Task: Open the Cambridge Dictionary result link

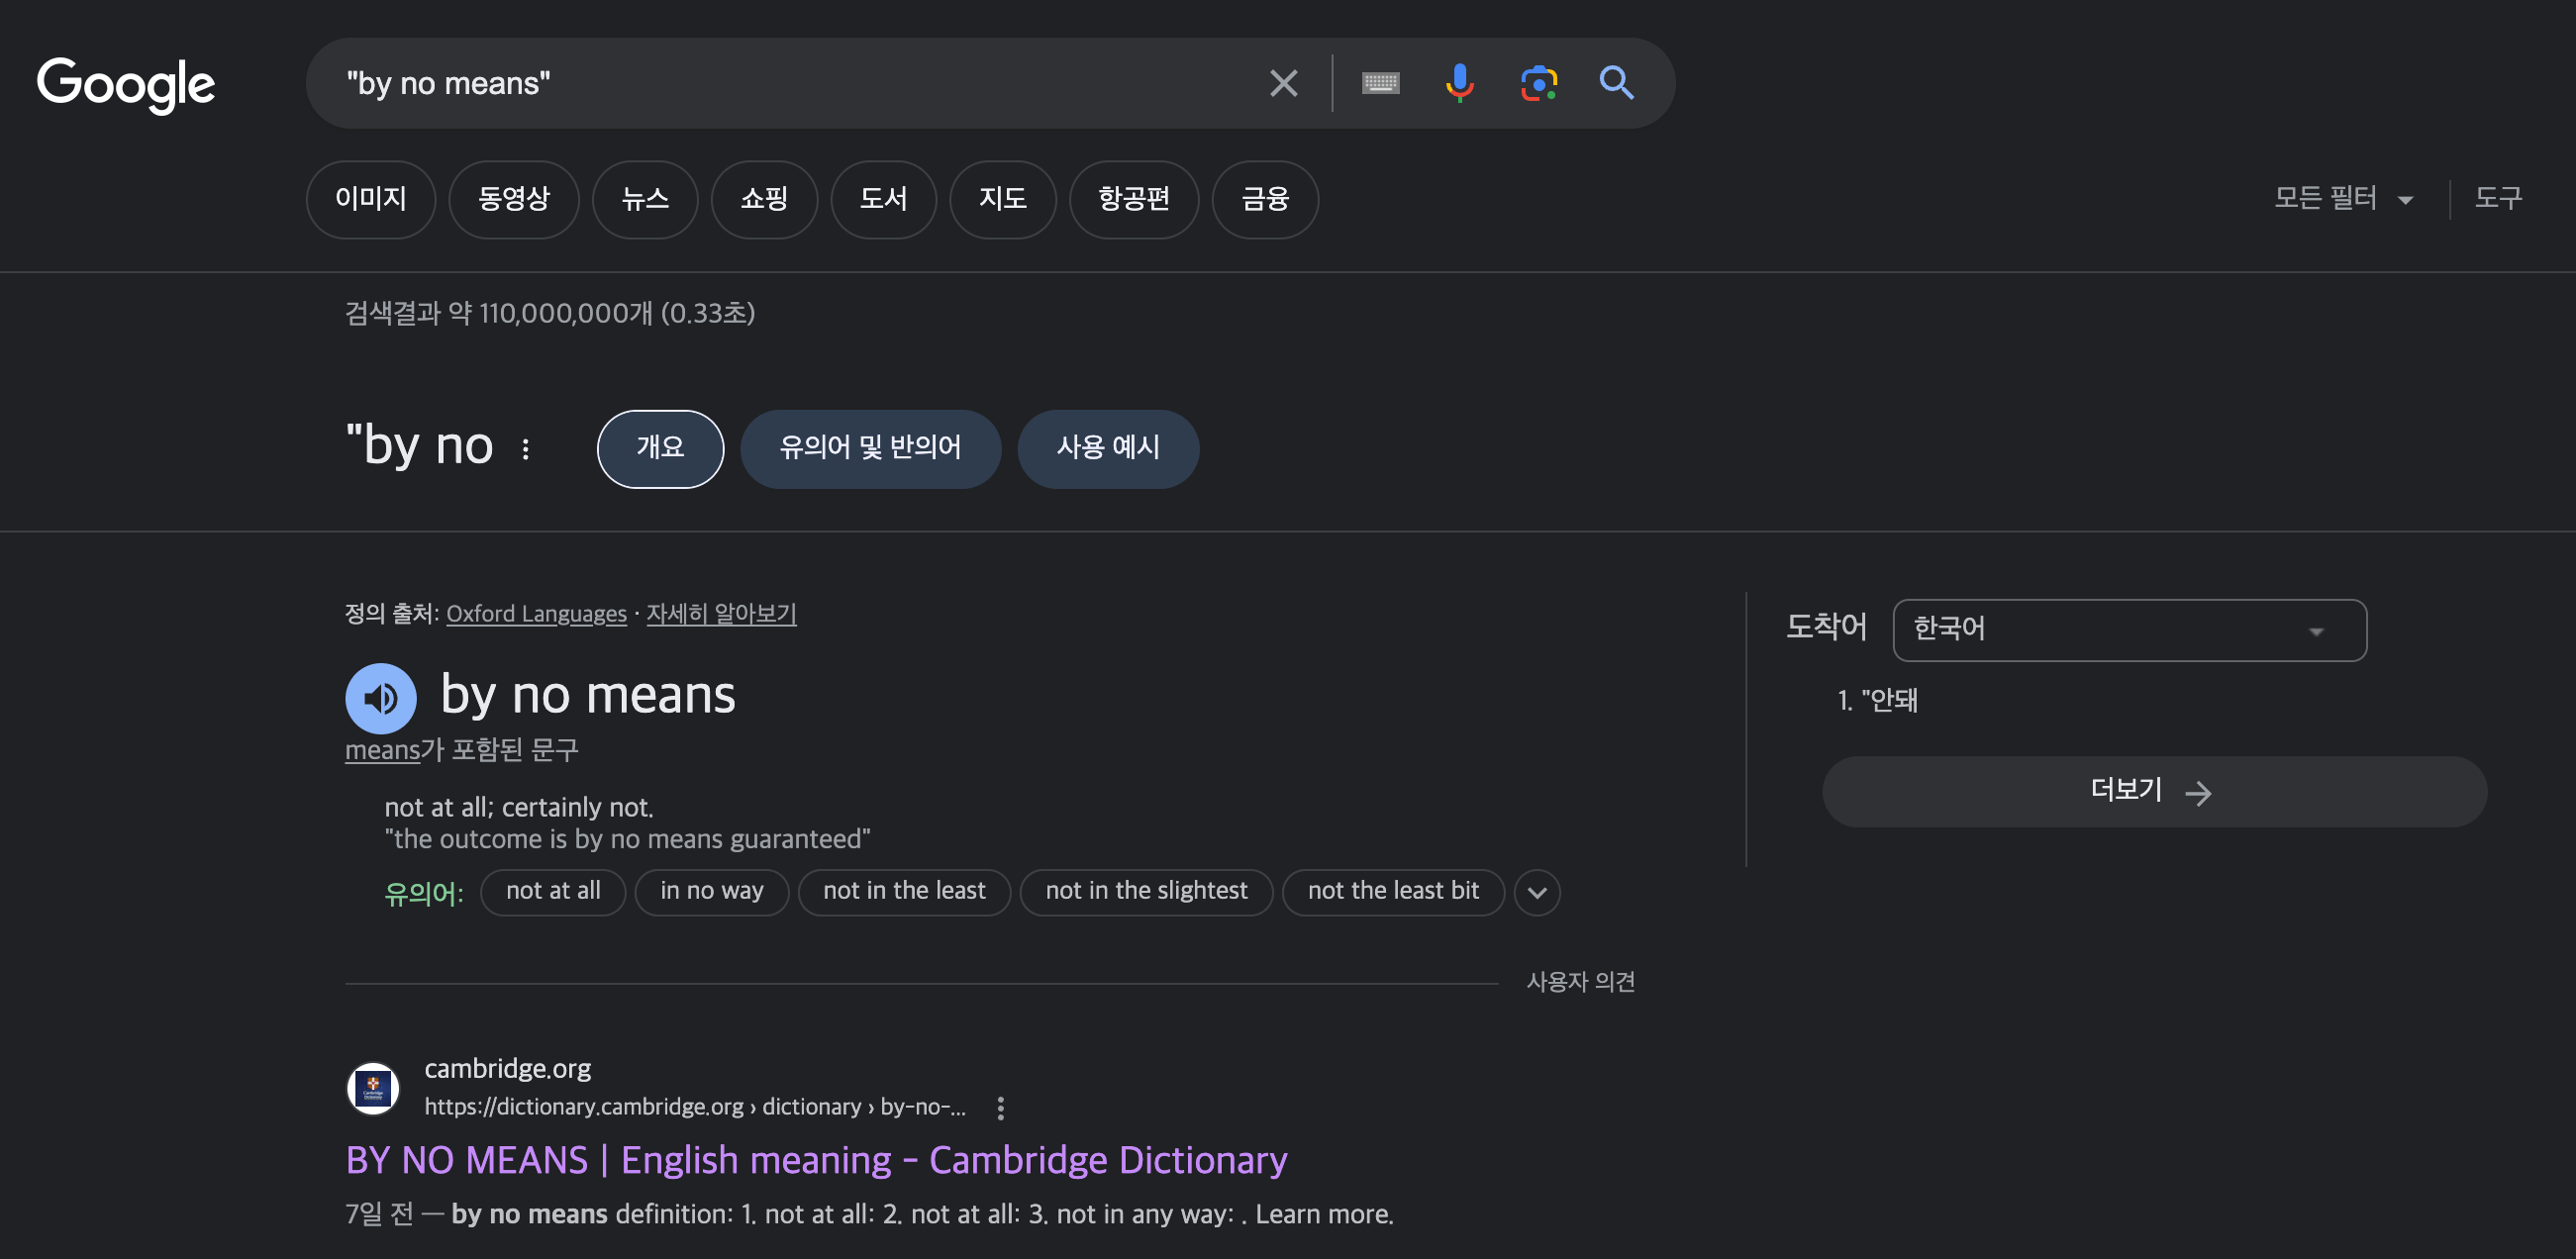Action: 815,1160
